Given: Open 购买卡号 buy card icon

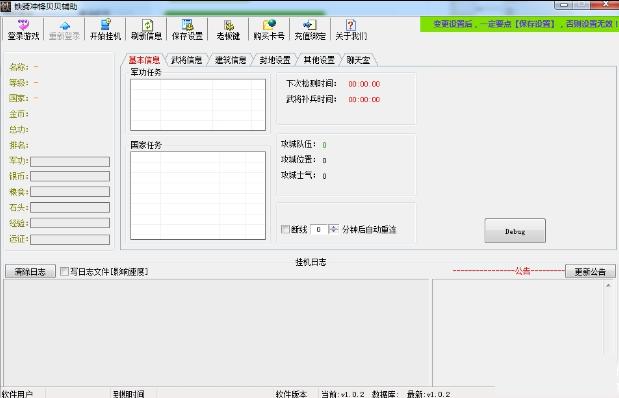Looking at the screenshot, I should 269,30.
